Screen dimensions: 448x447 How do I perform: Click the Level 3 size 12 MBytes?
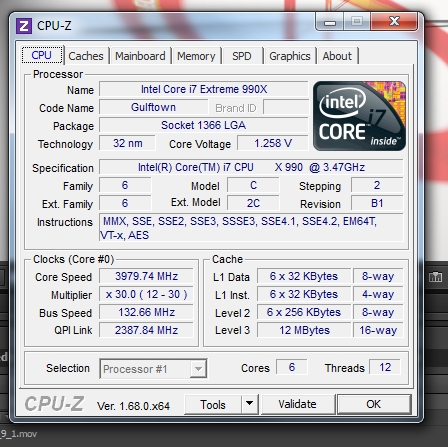coord(304,330)
